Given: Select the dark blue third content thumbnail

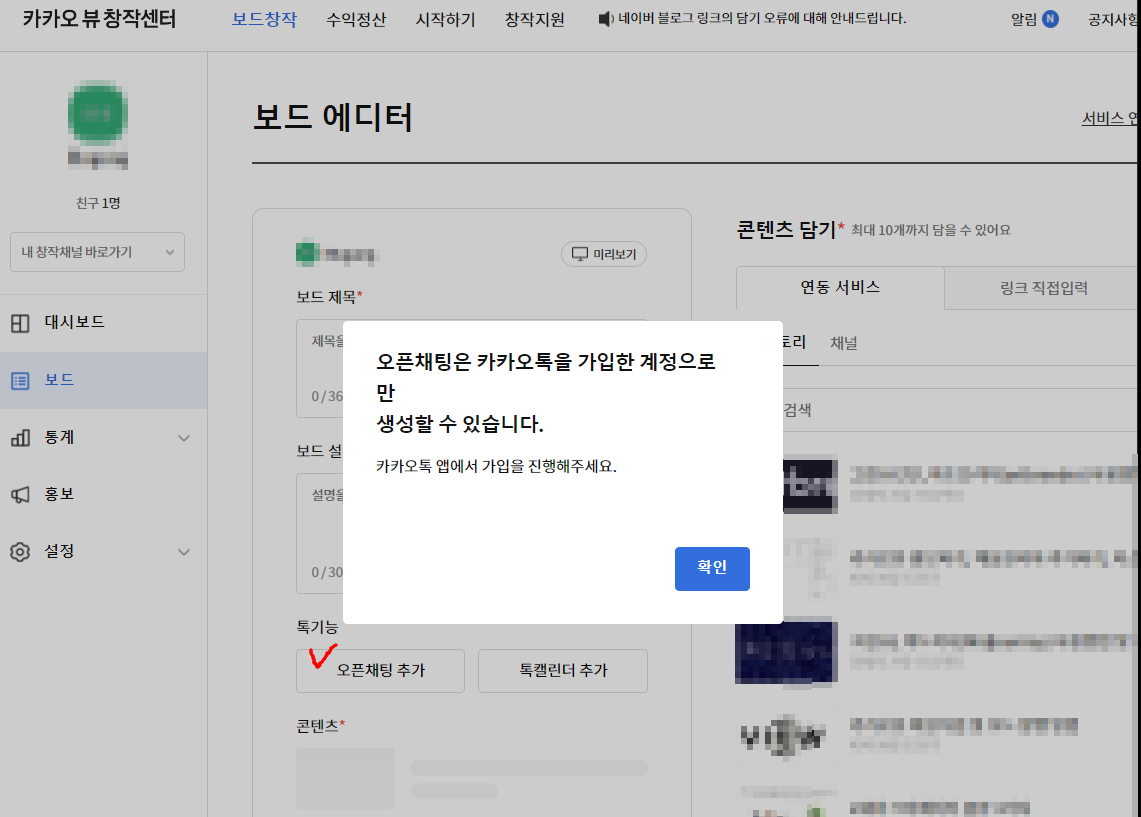Looking at the screenshot, I should pos(787,652).
